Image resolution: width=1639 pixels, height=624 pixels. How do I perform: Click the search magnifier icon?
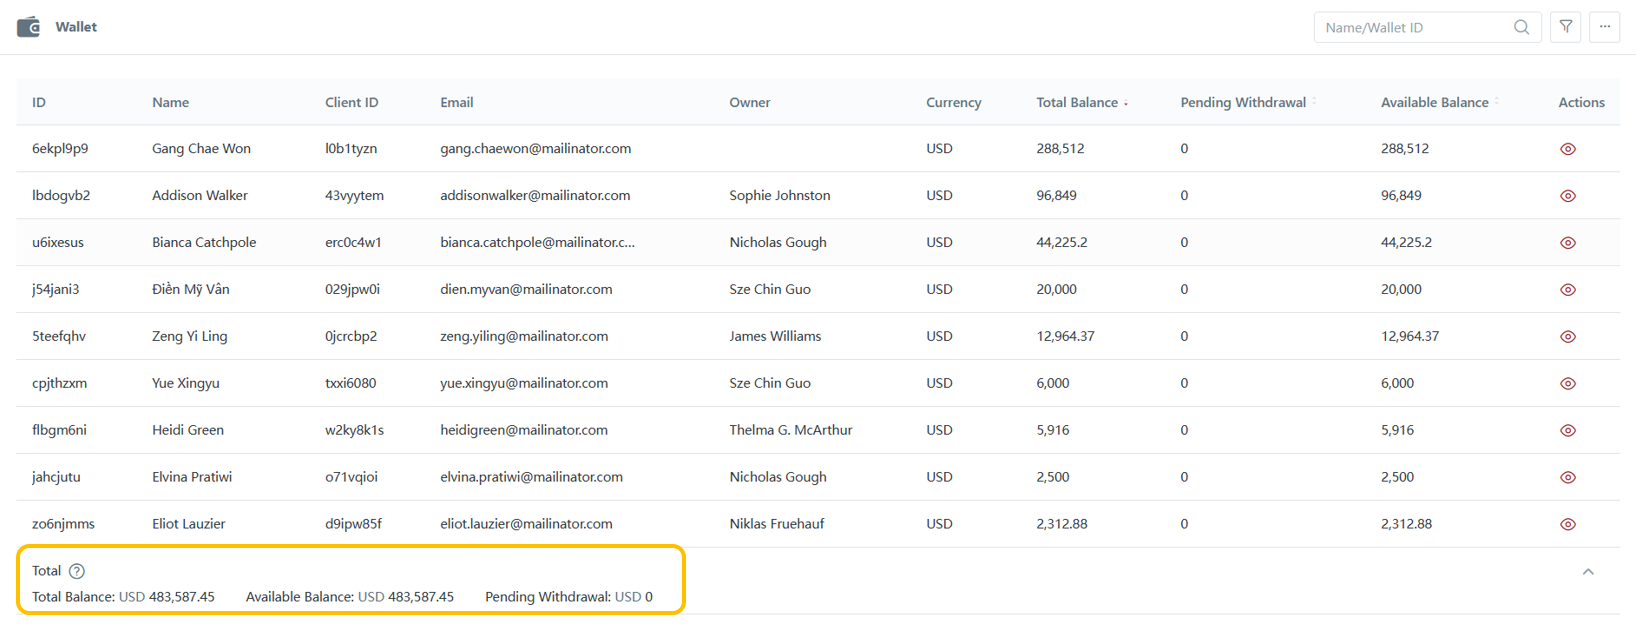(1521, 27)
